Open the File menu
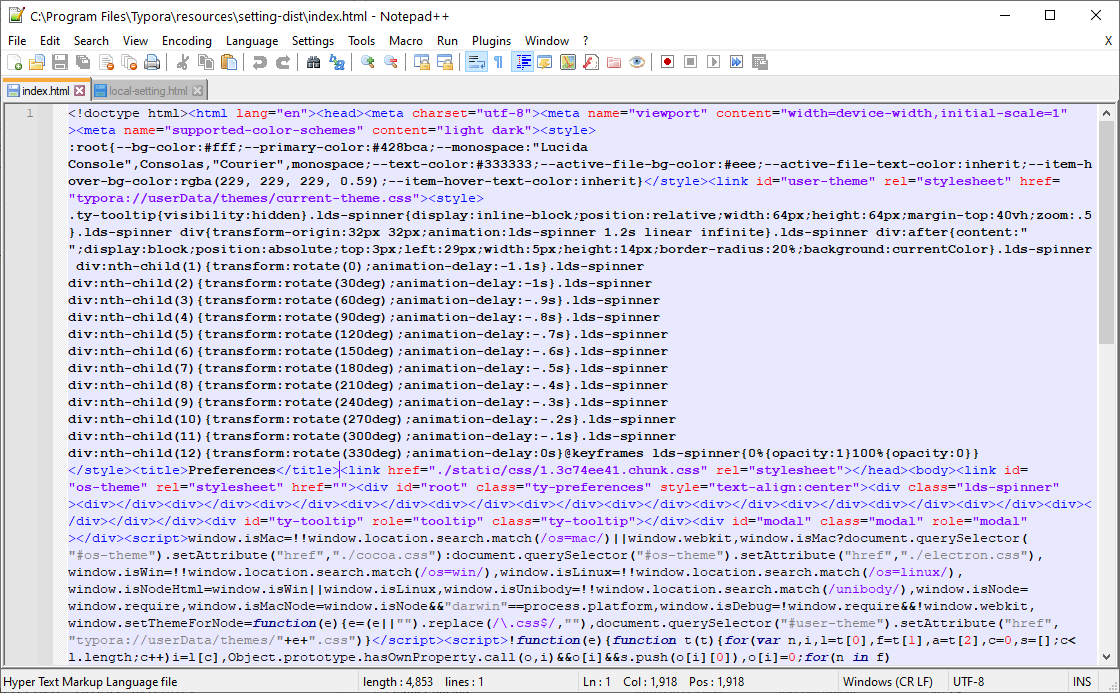Screen dimensions: 1120x693 click(17, 41)
